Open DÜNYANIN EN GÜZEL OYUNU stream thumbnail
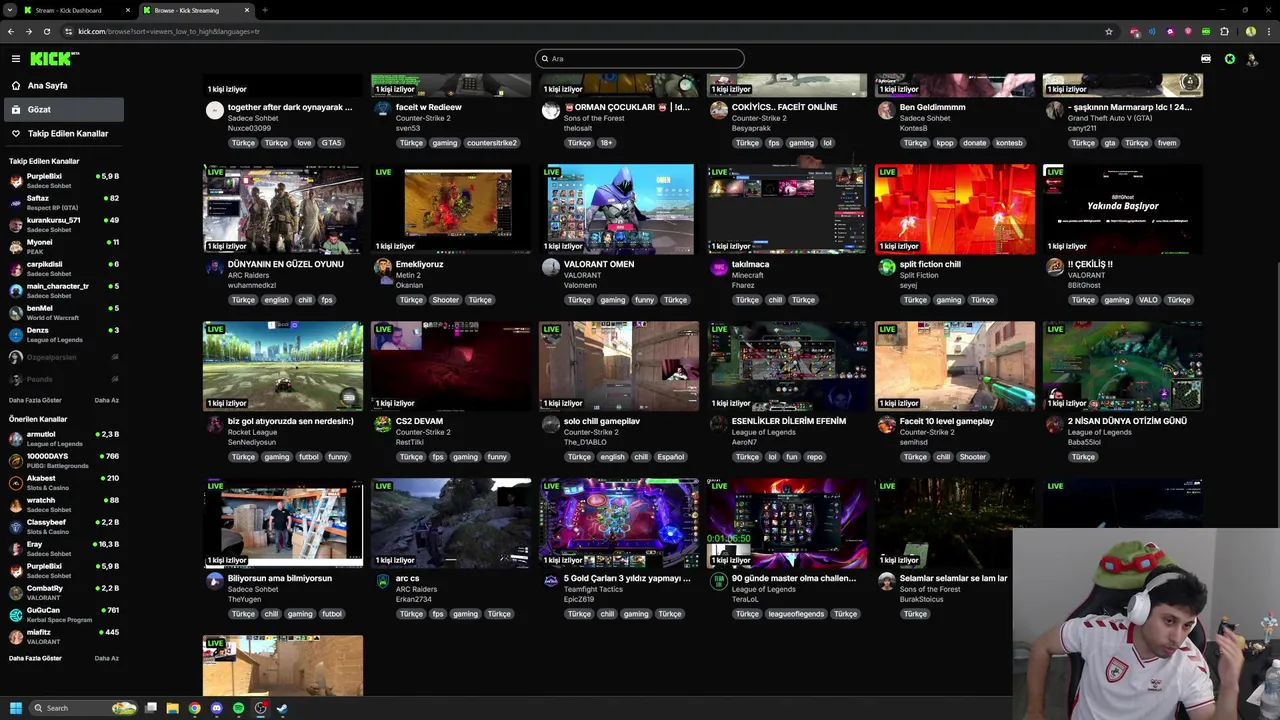The height and width of the screenshot is (720, 1280). click(283, 209)
